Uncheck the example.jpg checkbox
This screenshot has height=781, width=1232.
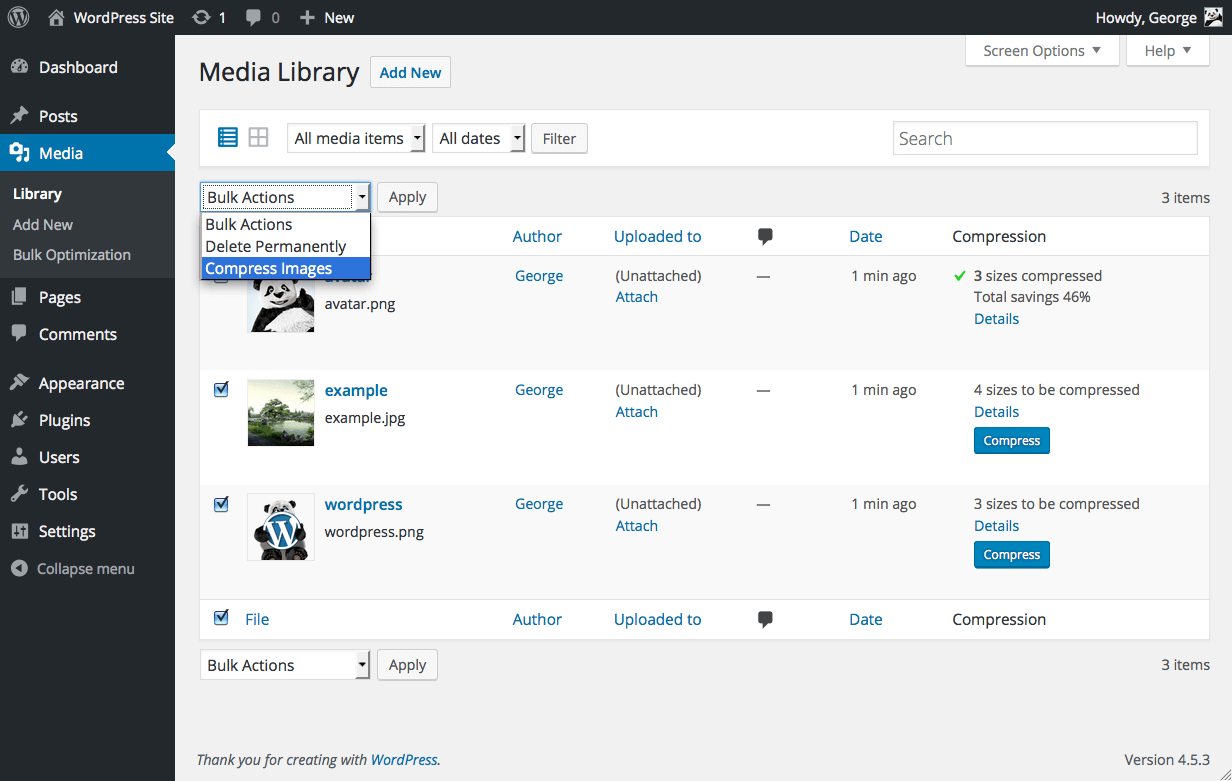click(221, 390)
